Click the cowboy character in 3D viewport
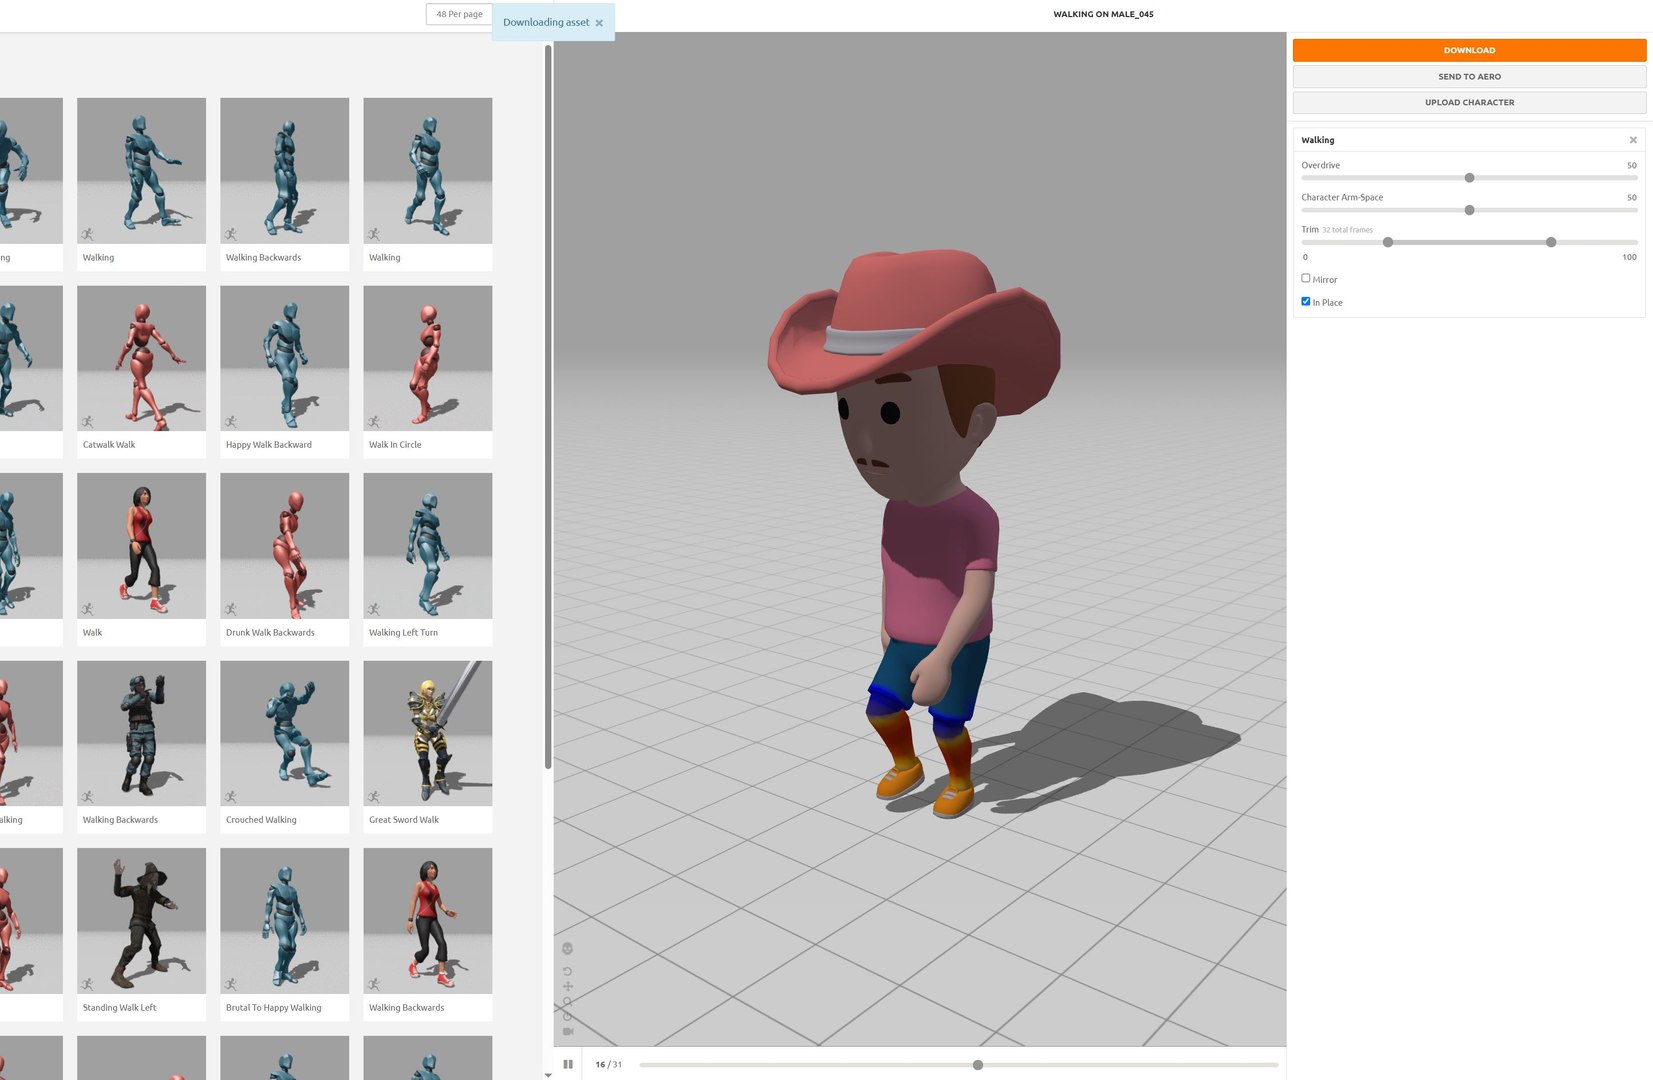The image size is (1653, 1080). point(915,535)
